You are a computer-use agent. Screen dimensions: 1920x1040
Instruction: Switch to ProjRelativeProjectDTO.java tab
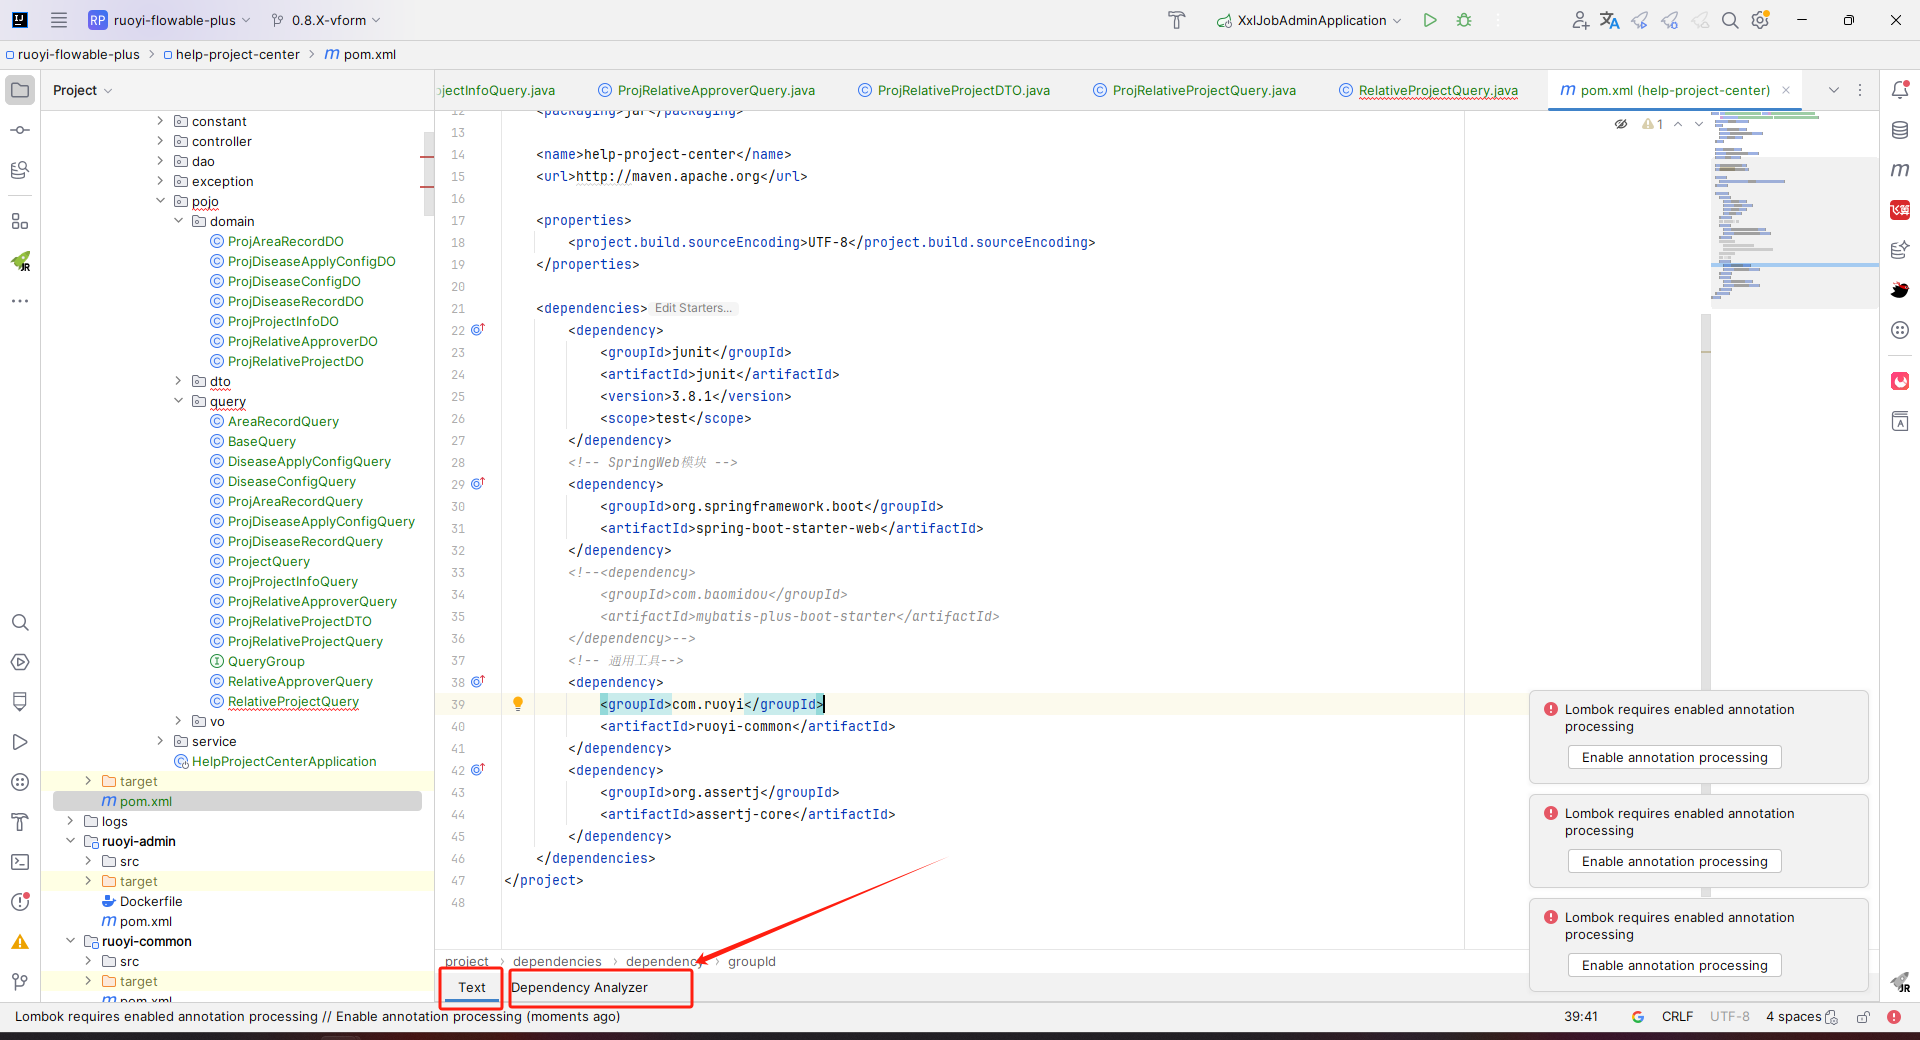click(963, 90)
